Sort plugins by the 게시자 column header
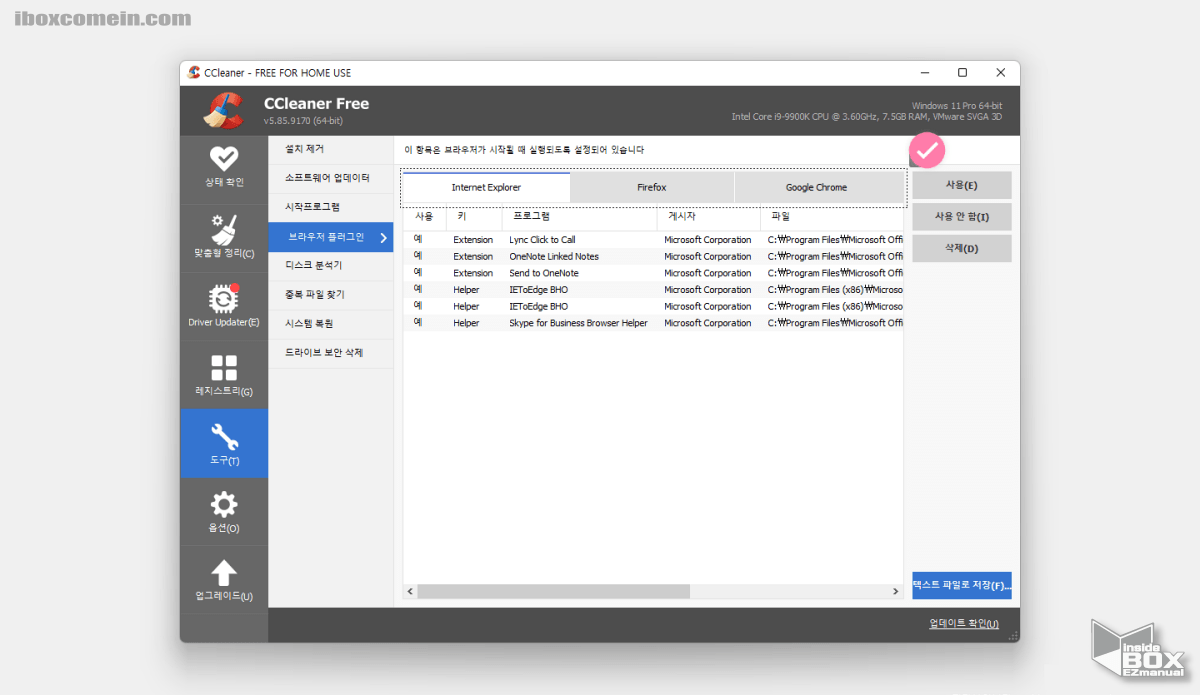 (x=685, y=216)
